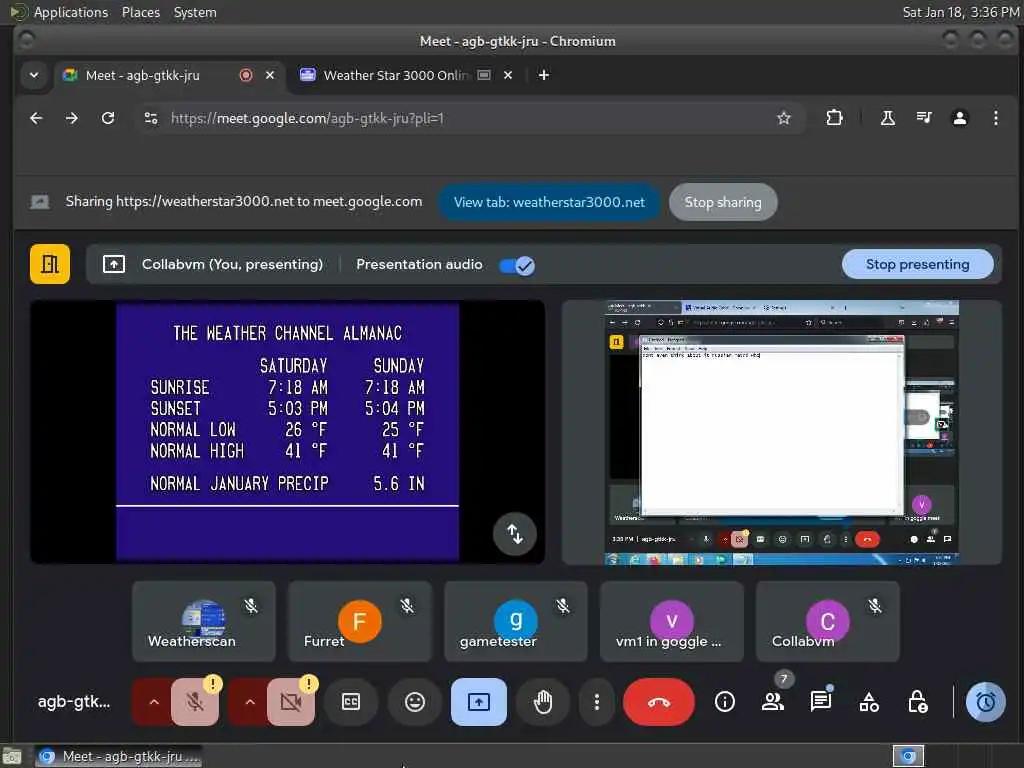This screenshot has width=1024, height=768.
Task: Open the browser profile icon
Action: click(960, 118)
